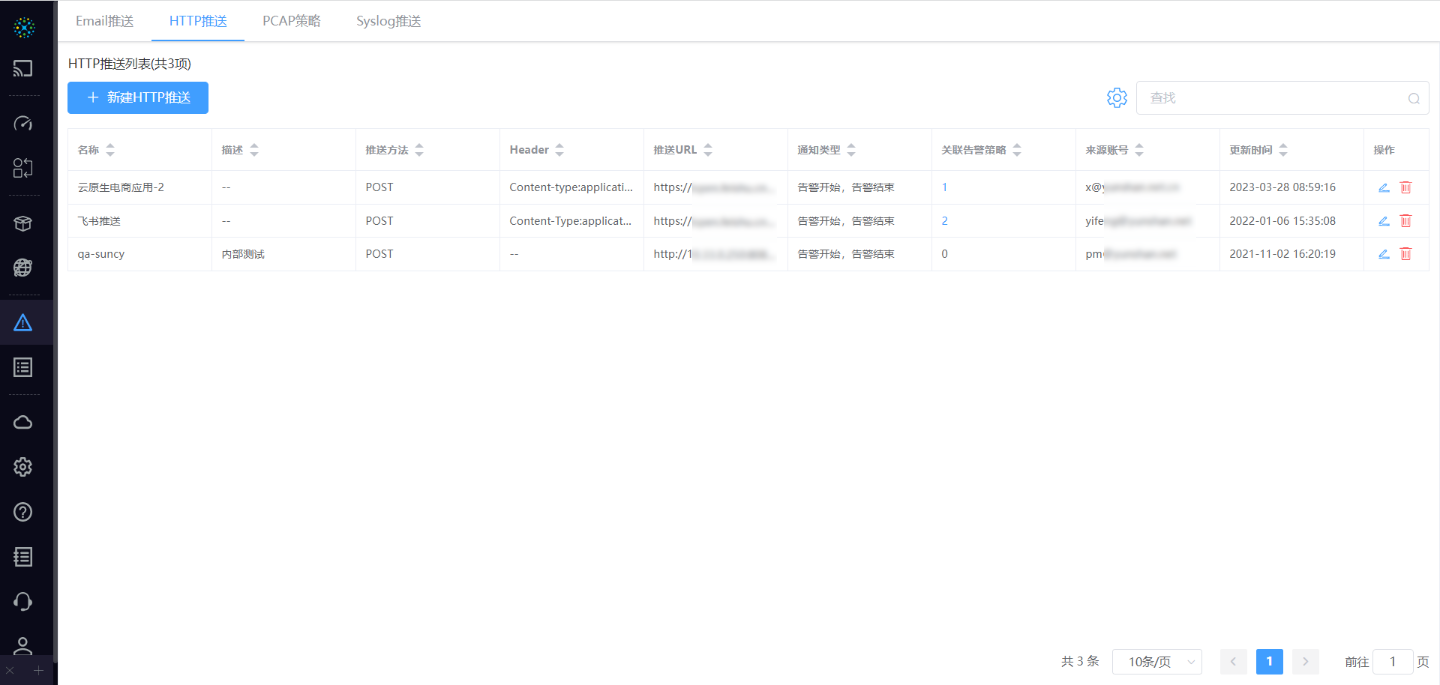1440x685 pixels.
Task: Sort by 推送方法 column arrows
Action: pos(419,150)
